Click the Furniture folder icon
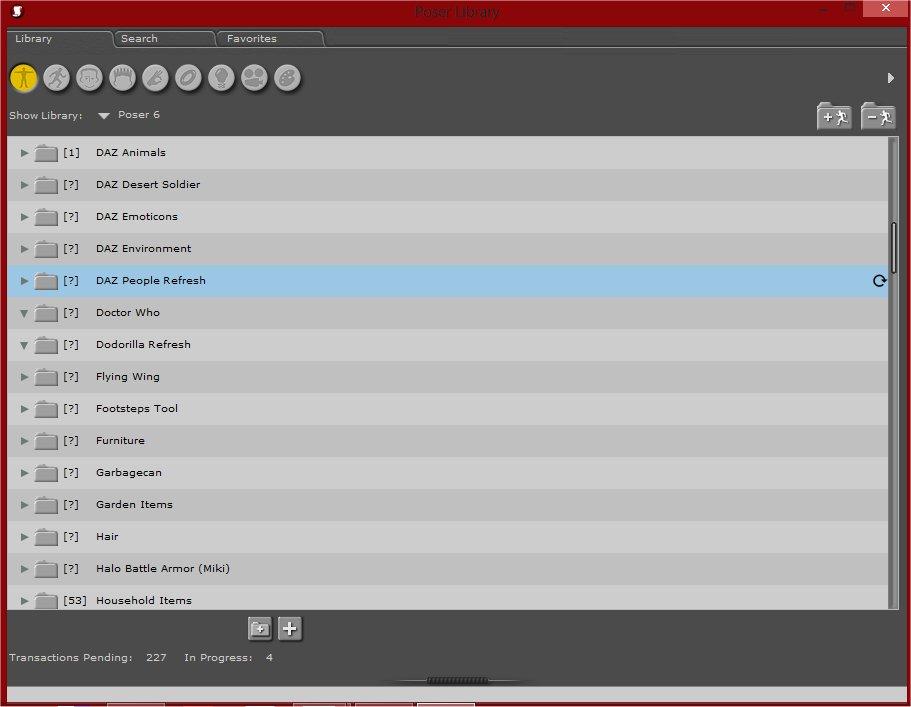Screen dimensions: 911x707 [x=46, y=442]
